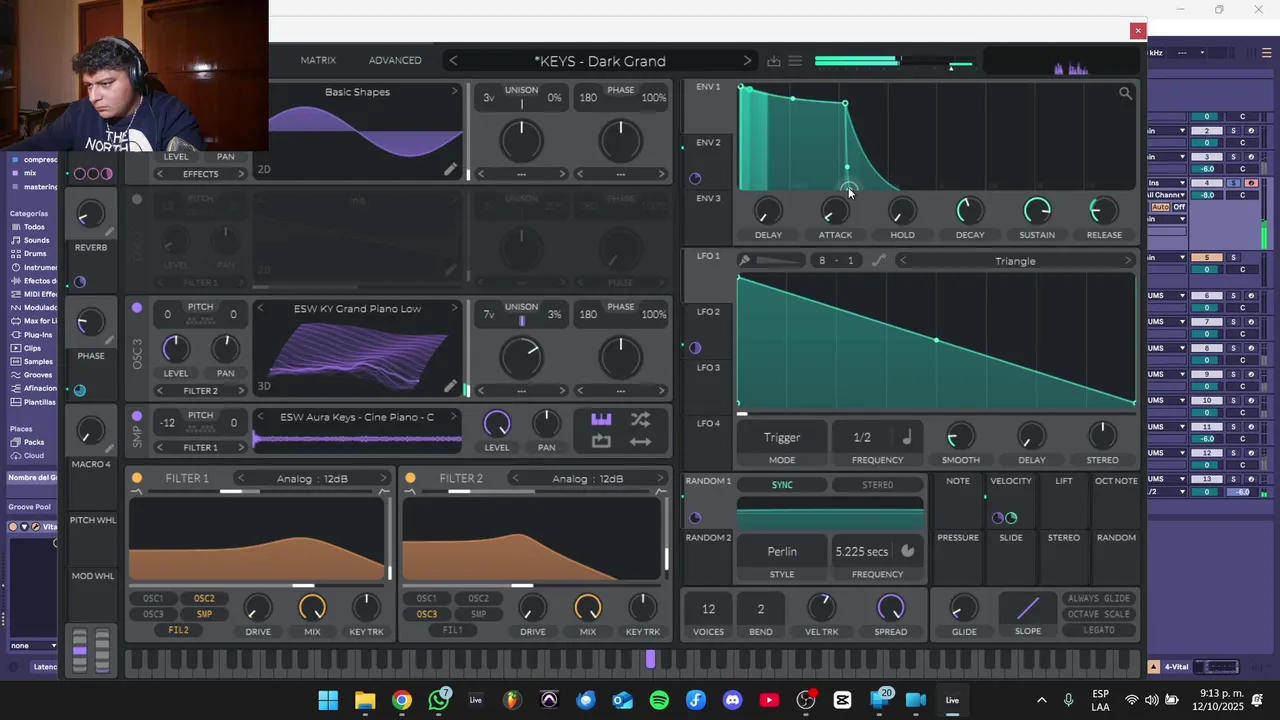Select next LFO shape after Triangle

point(1128,261)
